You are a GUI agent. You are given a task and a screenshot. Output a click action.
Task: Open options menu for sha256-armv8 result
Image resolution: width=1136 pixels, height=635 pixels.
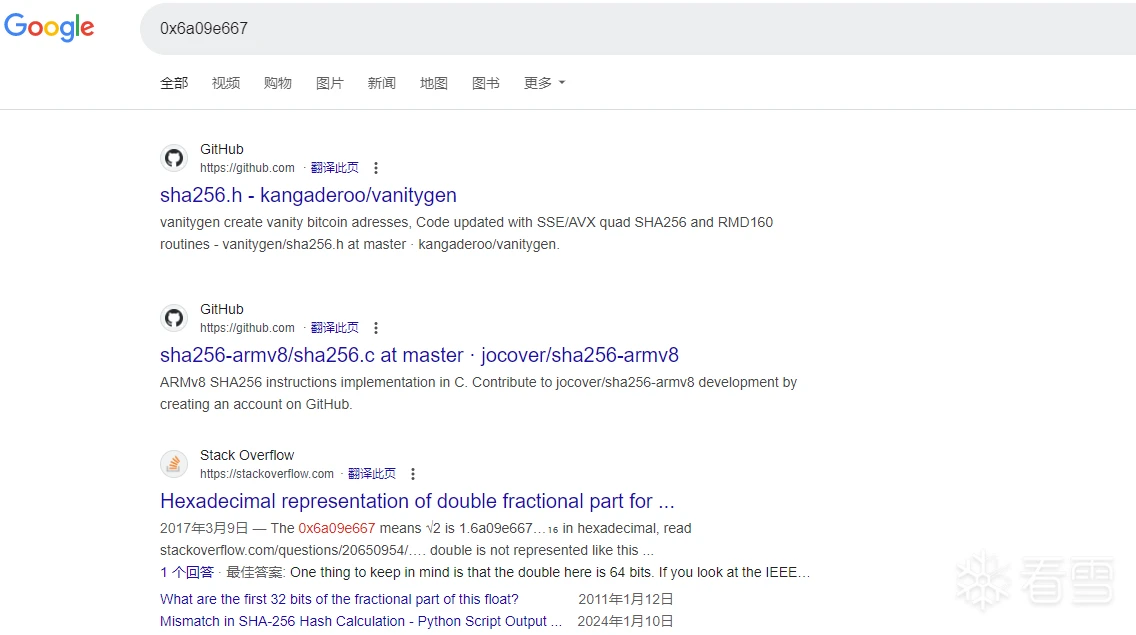(375, 328)
